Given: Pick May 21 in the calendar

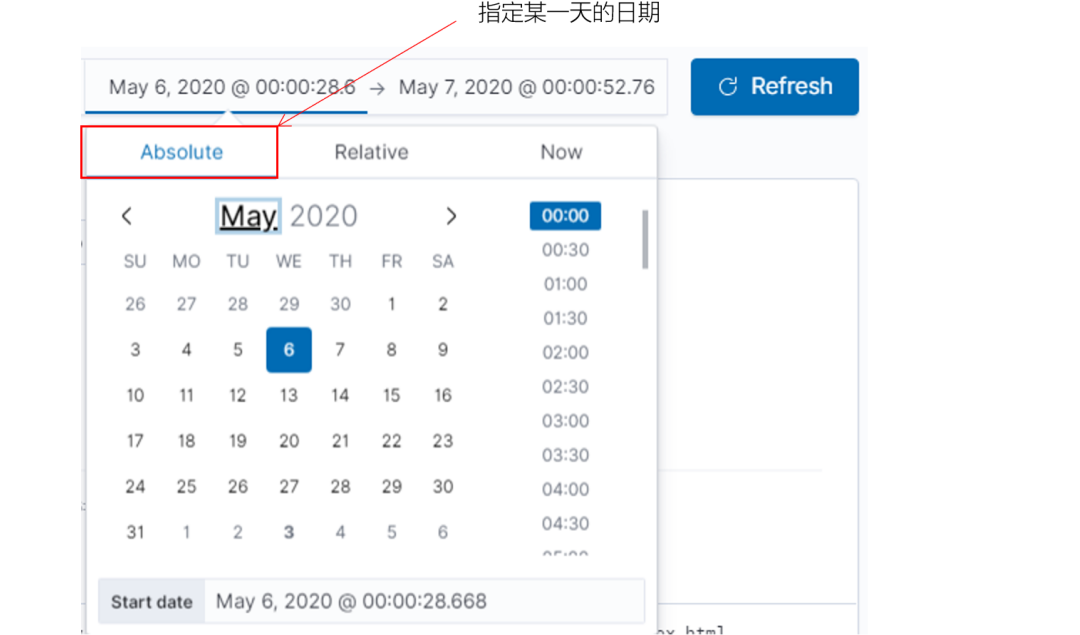Looking at the screenshot, I should tap(340, 441).
